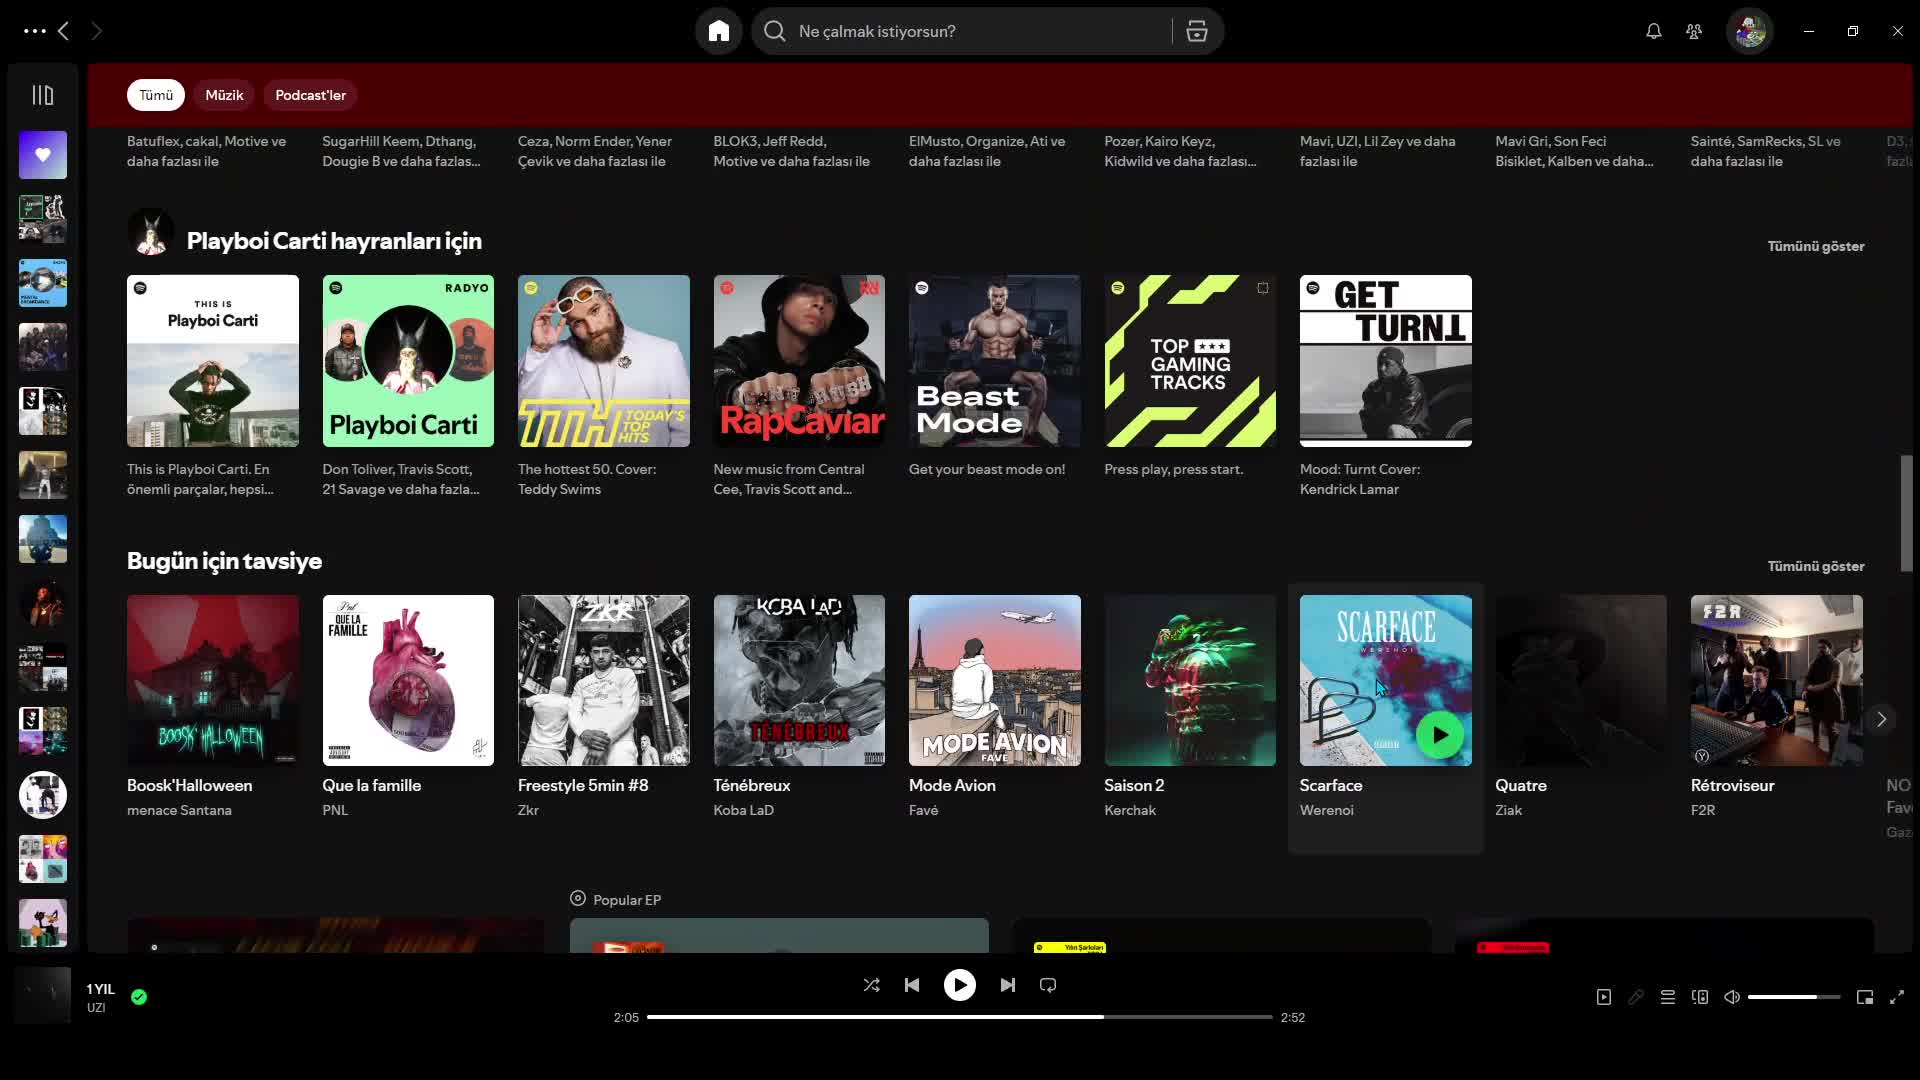Image resolution: width=1920 pixels, height=1080 pixels.
Task: Expand Your Library sidebar
Action: (x=42, y=95)
